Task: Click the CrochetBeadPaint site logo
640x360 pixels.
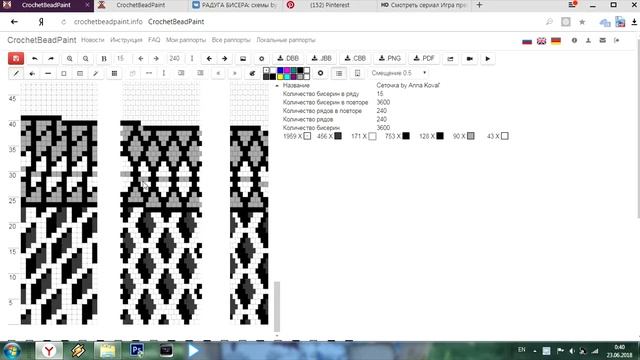Action: (x=42, y=40)
